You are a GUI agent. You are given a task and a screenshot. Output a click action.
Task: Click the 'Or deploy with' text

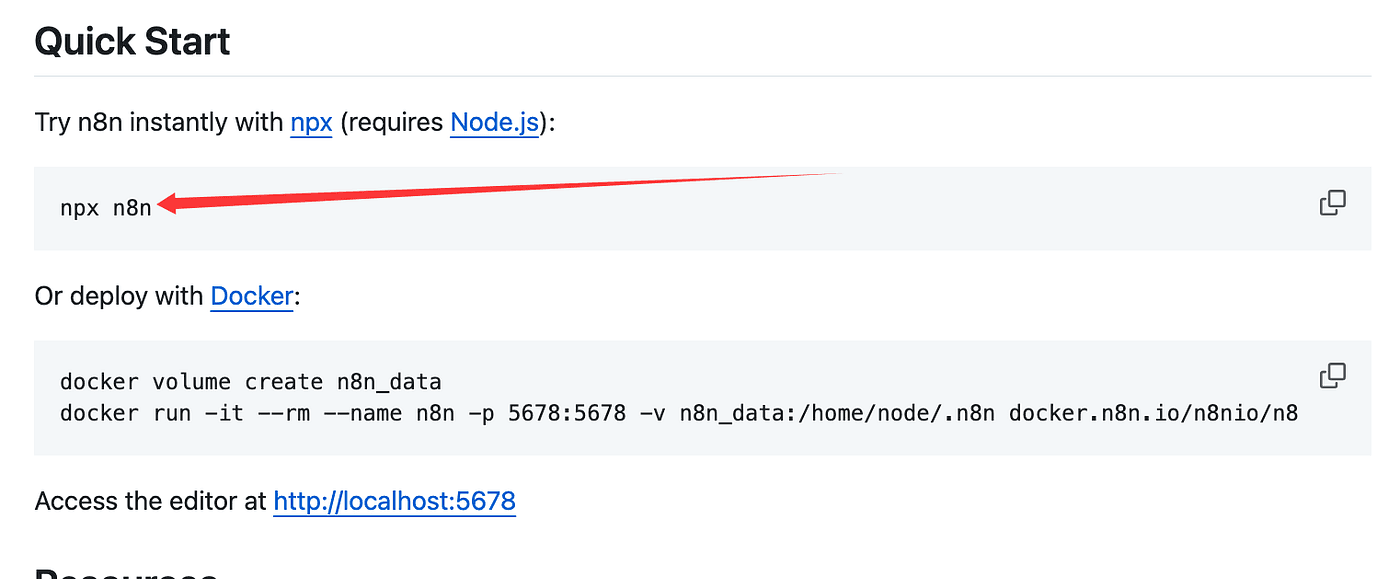[x=119, y=296]
